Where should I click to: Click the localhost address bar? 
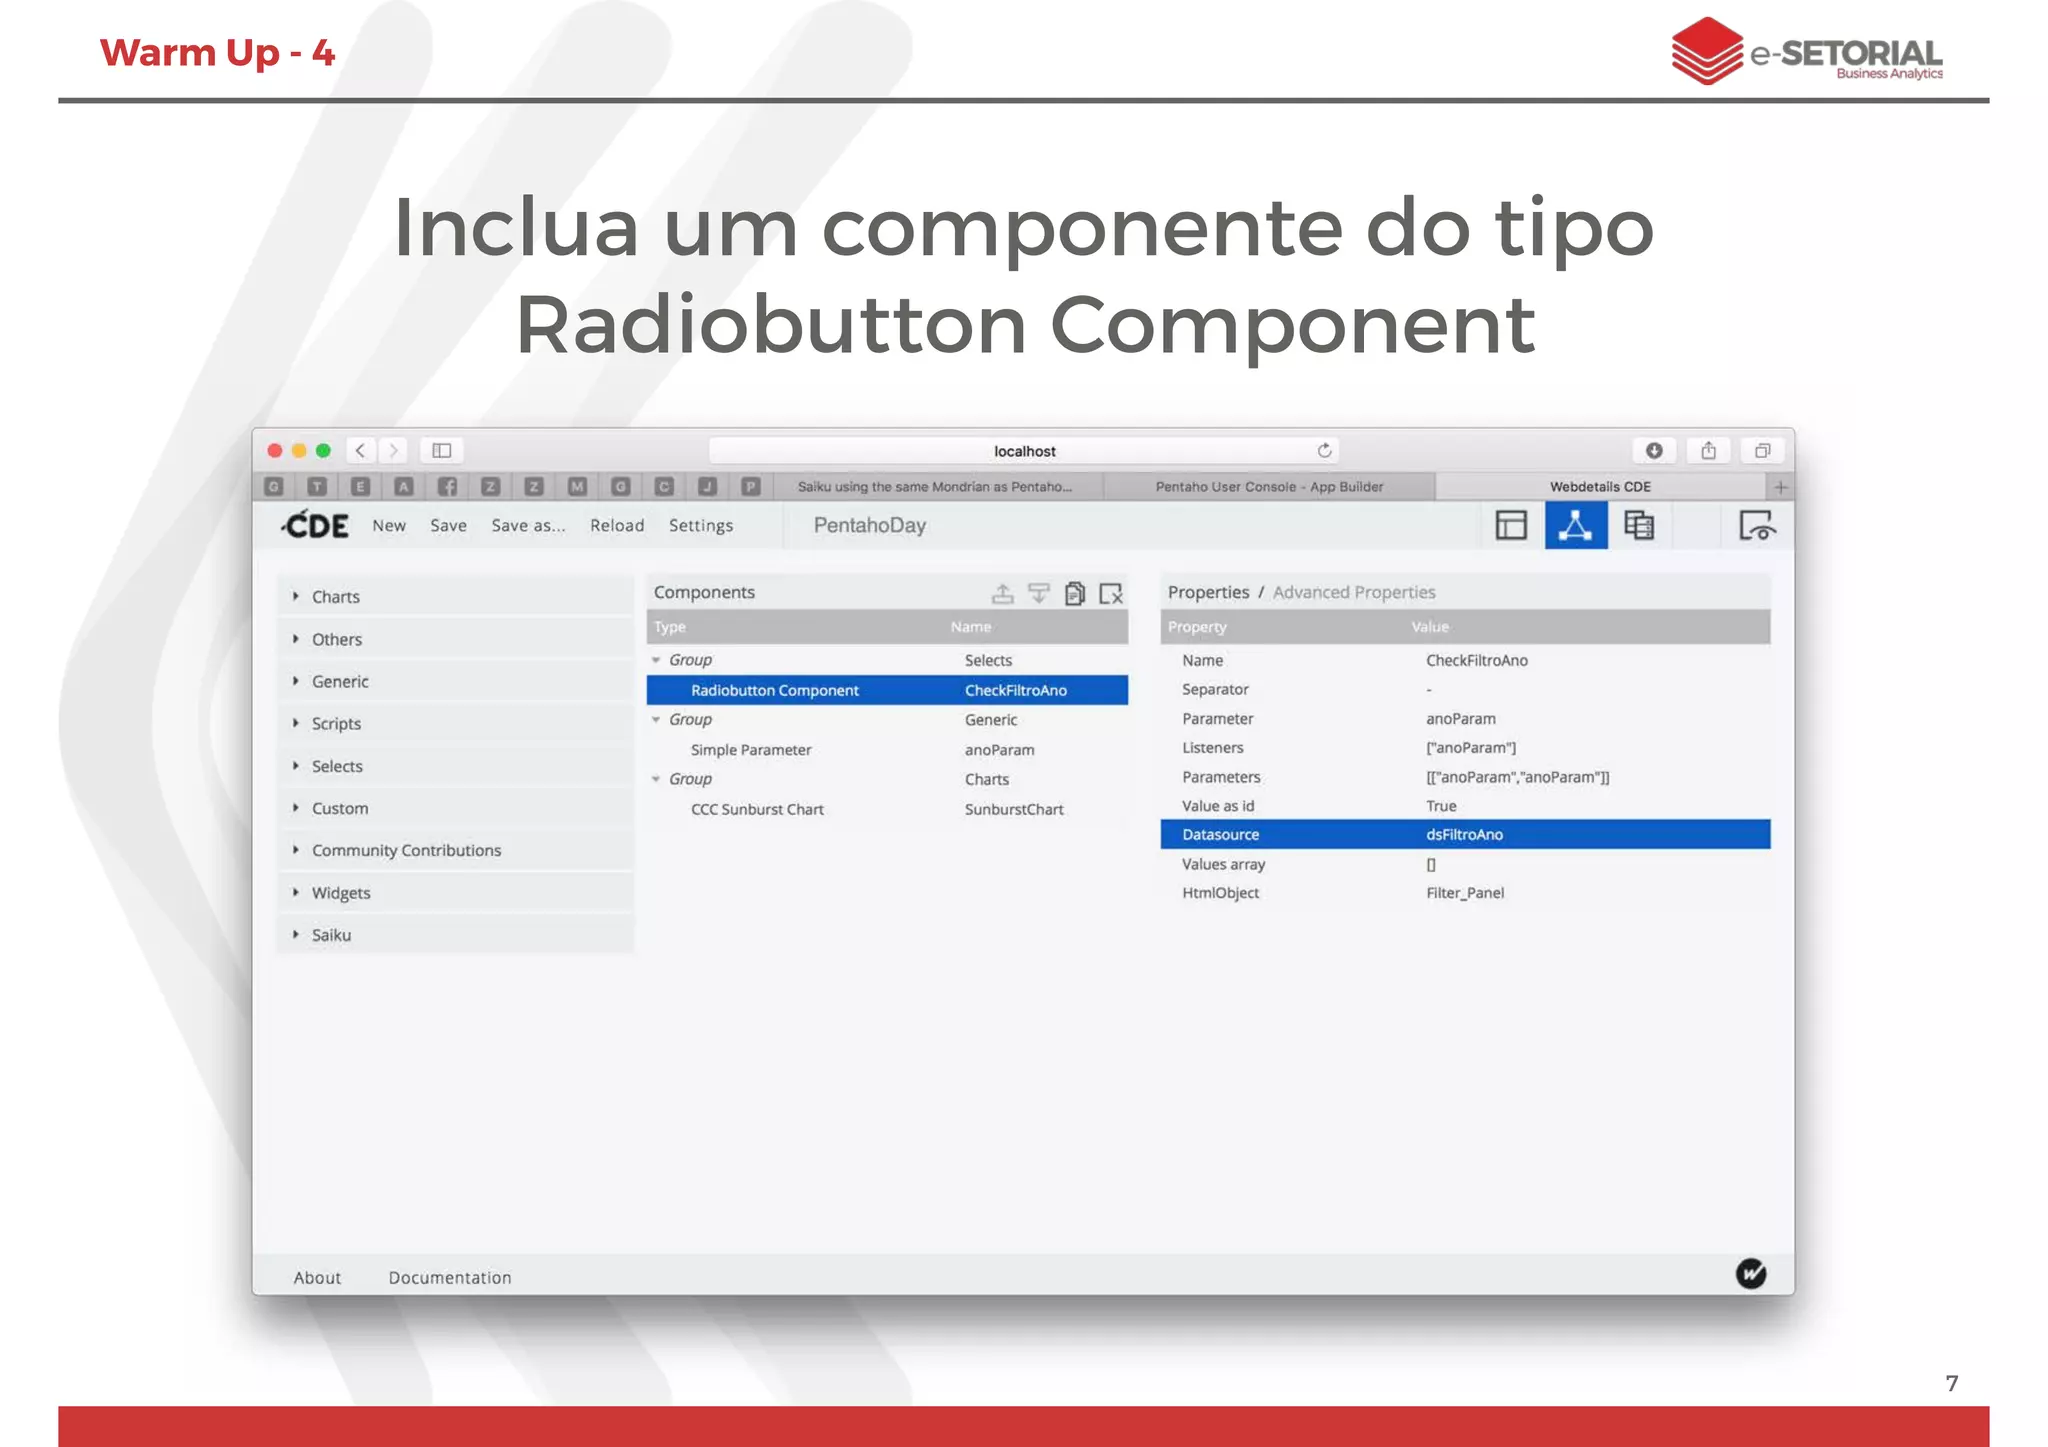point(1024,451)
